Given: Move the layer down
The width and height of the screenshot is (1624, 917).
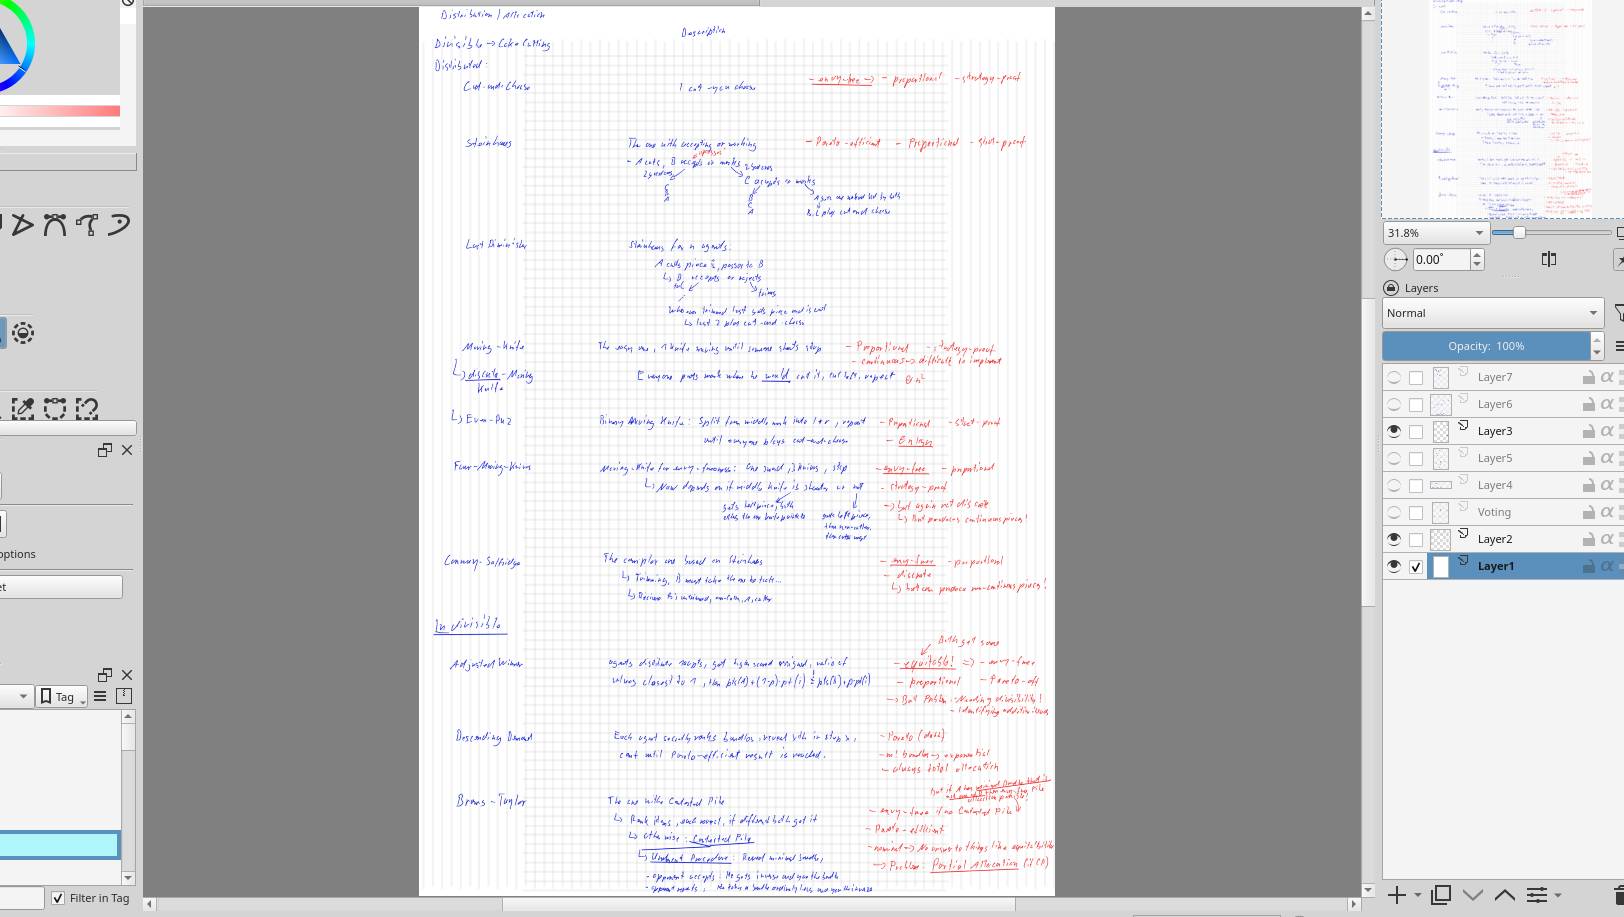Looking at the screenshot, I should pos(1473,895).
